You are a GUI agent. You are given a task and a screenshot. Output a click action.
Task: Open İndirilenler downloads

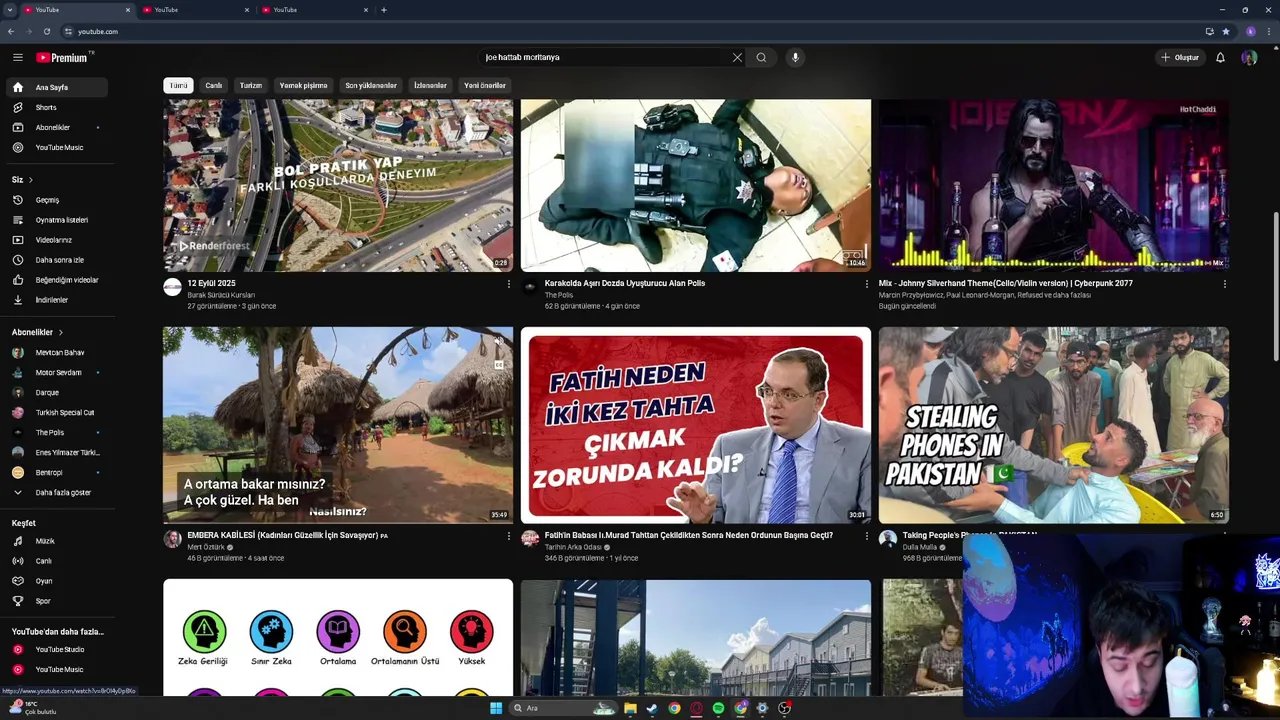(x=56, y=300)
